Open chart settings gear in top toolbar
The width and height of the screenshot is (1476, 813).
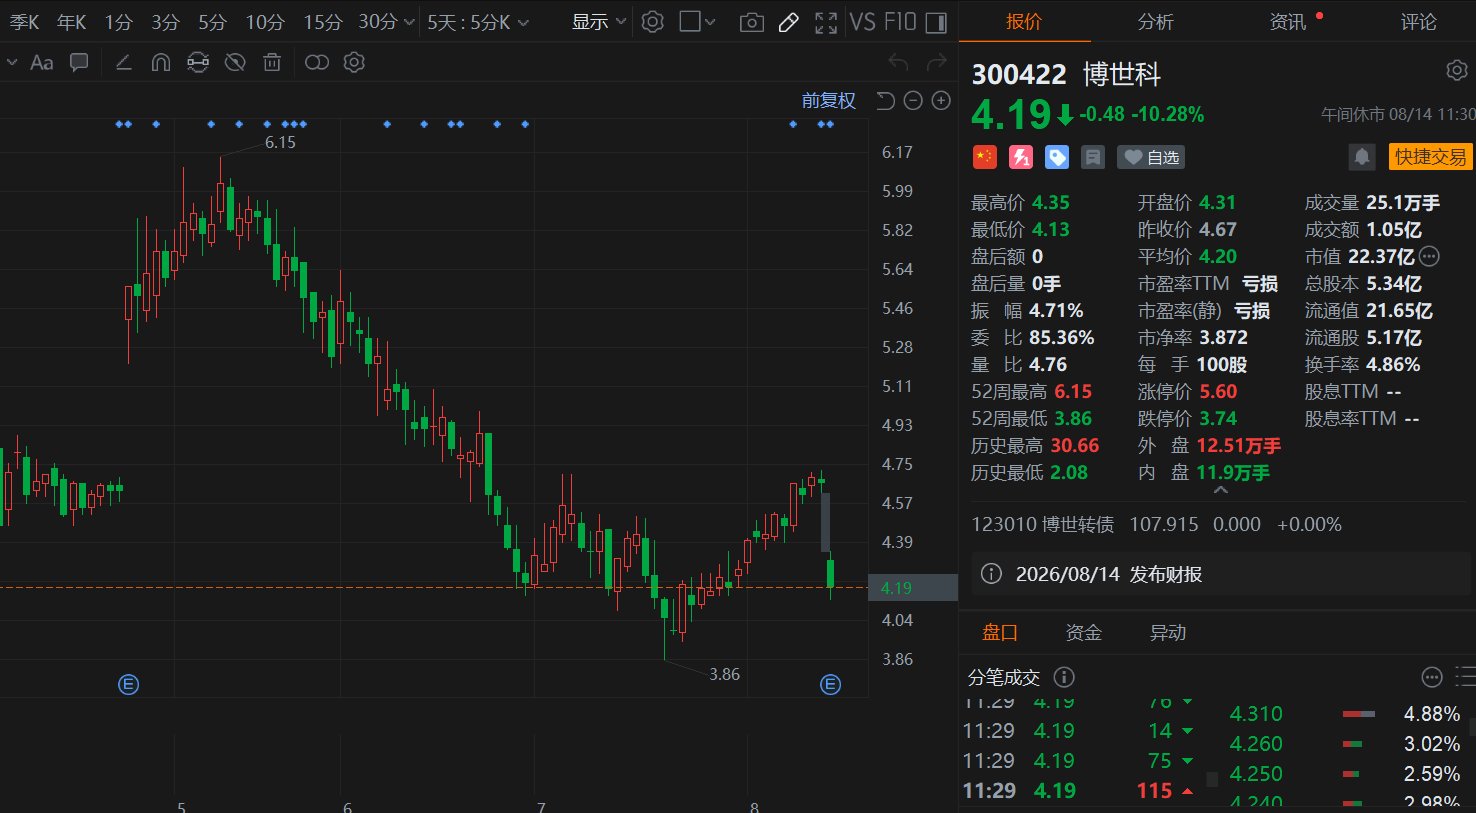point(652,22)
